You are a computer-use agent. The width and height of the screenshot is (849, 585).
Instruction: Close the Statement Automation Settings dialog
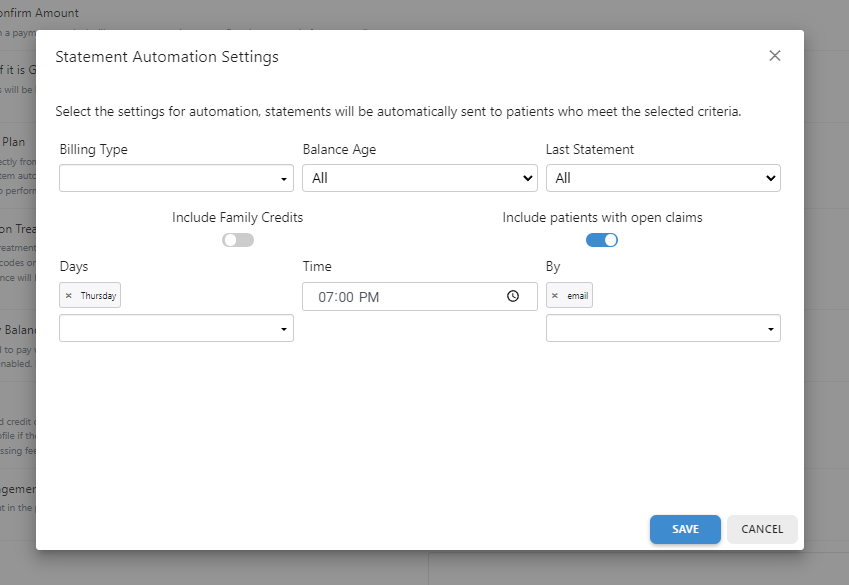coord(775,55)
